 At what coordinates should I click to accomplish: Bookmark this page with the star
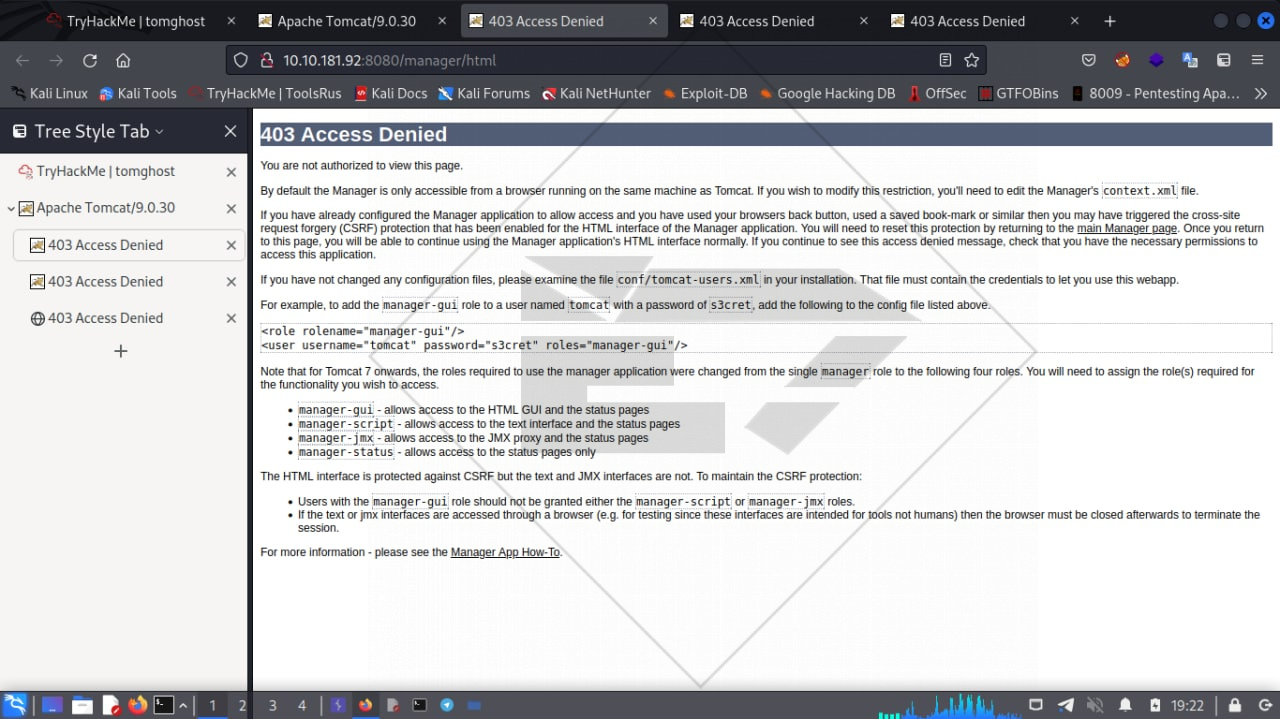[x=971, y=60]
